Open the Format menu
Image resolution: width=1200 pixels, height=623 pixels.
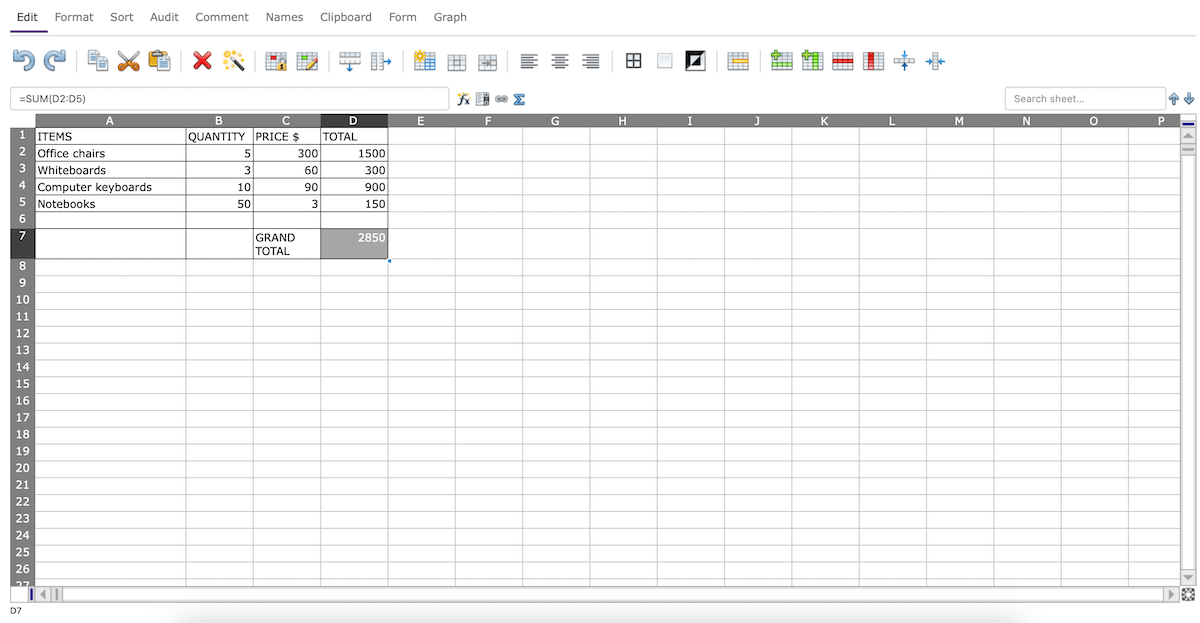[73, 17]
